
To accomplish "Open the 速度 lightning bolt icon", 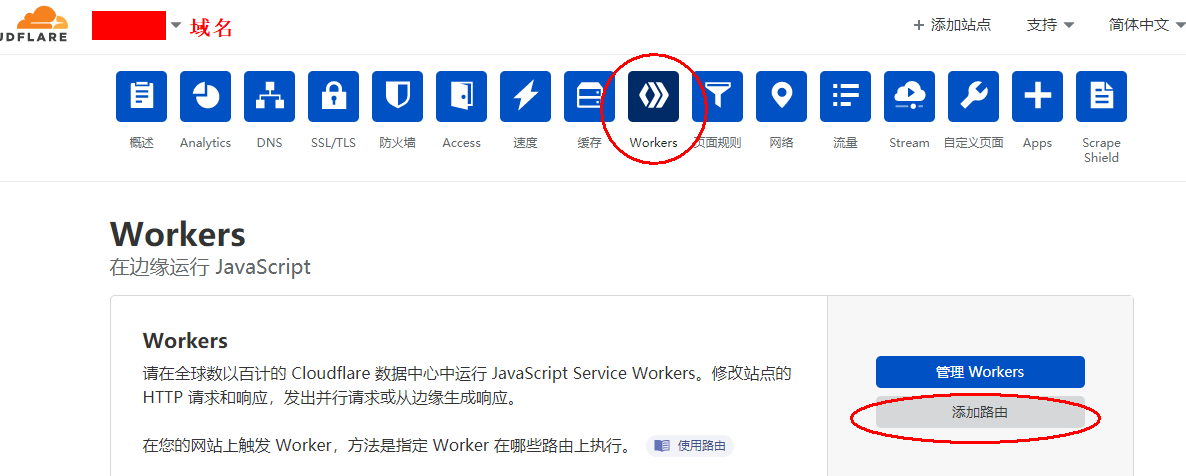I will [x=526, y=96].
